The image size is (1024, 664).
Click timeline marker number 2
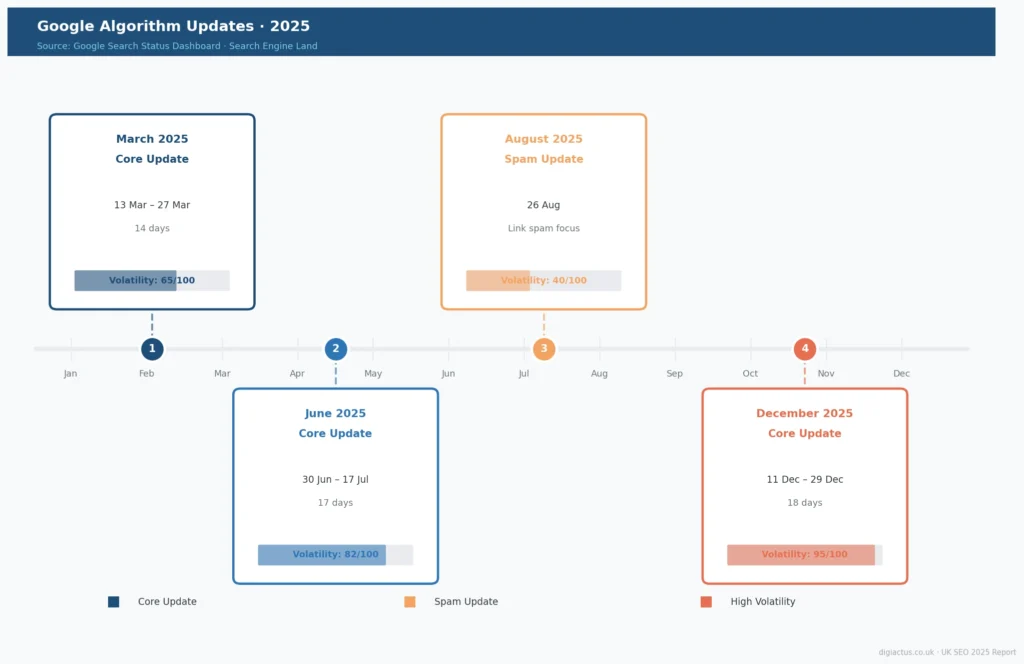click(x=336, y=349)
